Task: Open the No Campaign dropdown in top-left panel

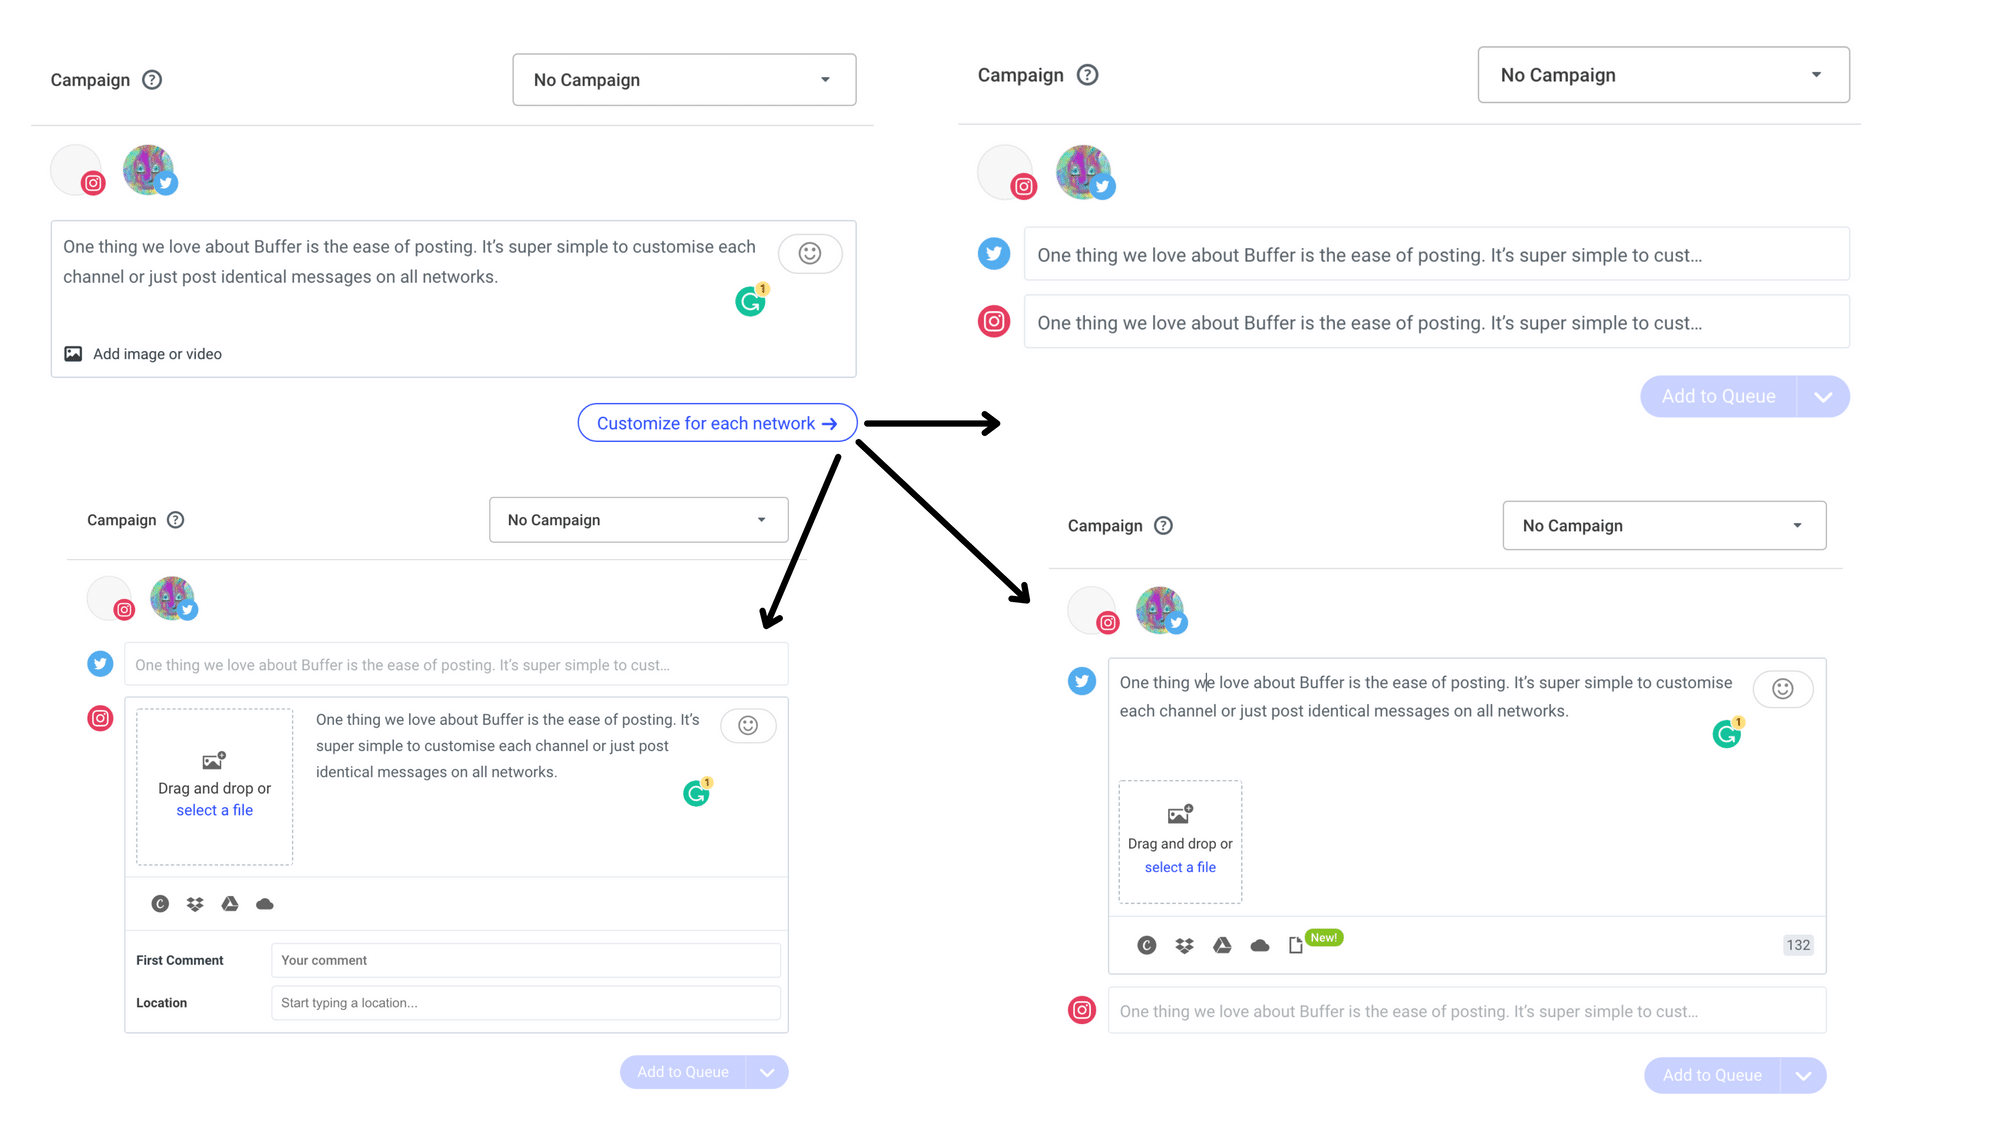Action: point(684,80)
